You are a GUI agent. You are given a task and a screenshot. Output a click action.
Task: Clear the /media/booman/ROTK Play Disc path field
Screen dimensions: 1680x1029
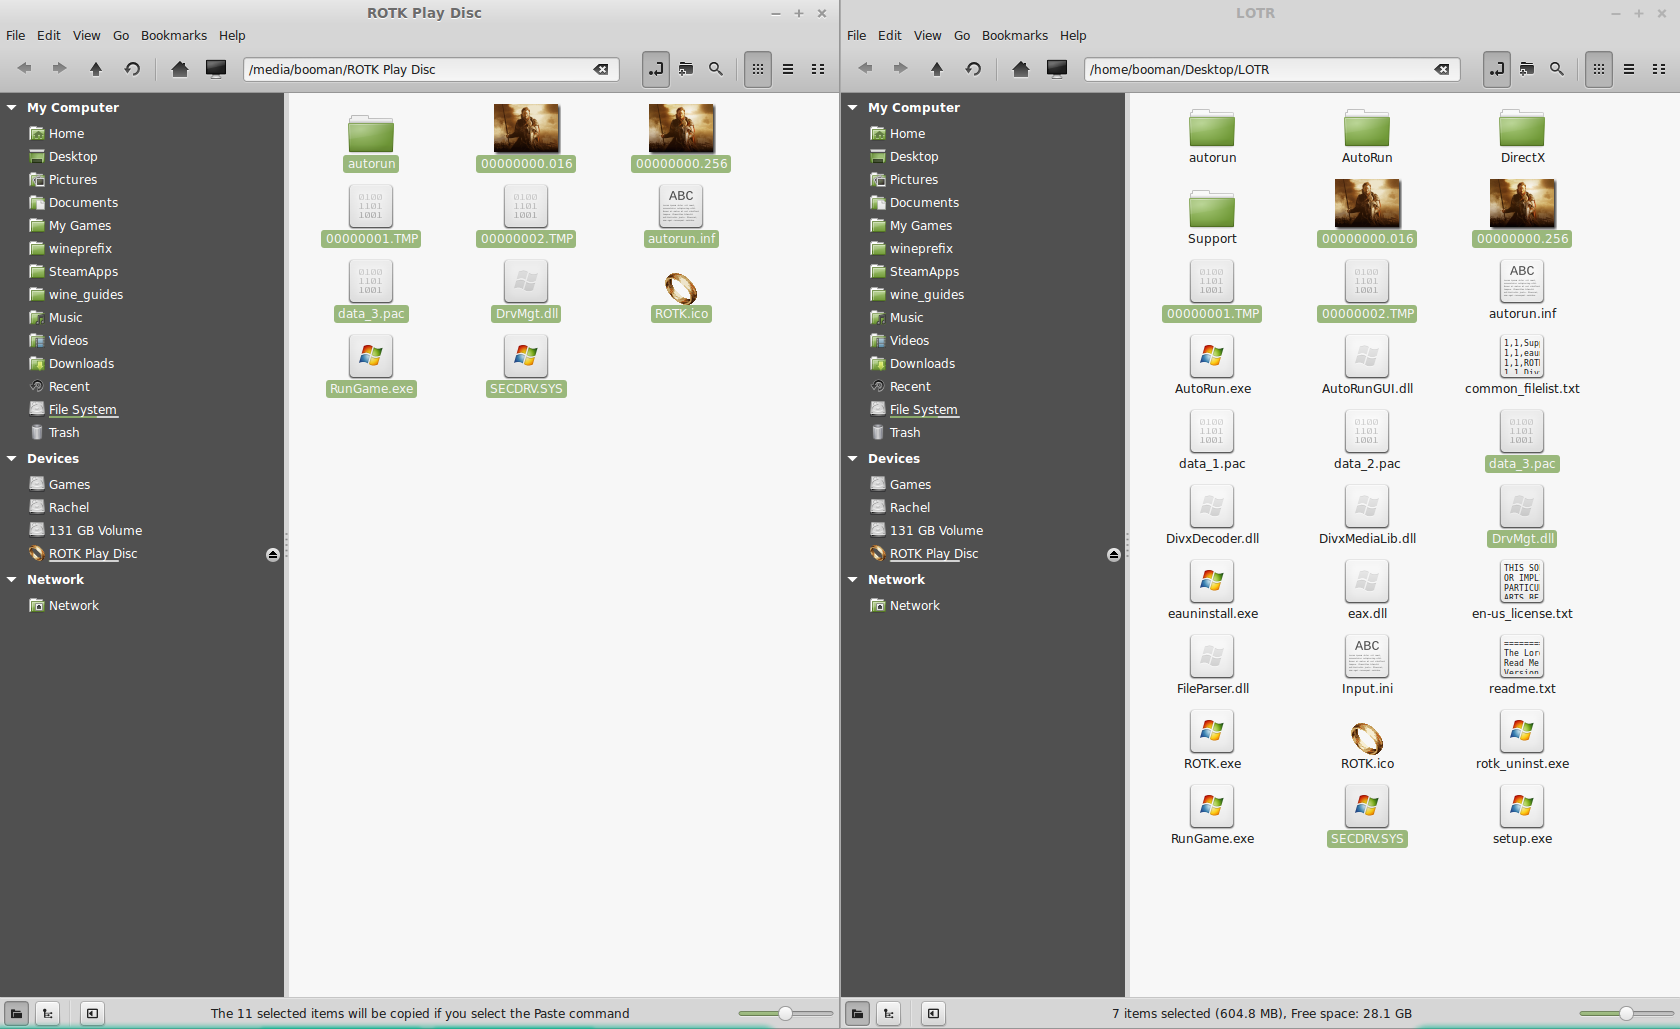click(x=601, y=69)
